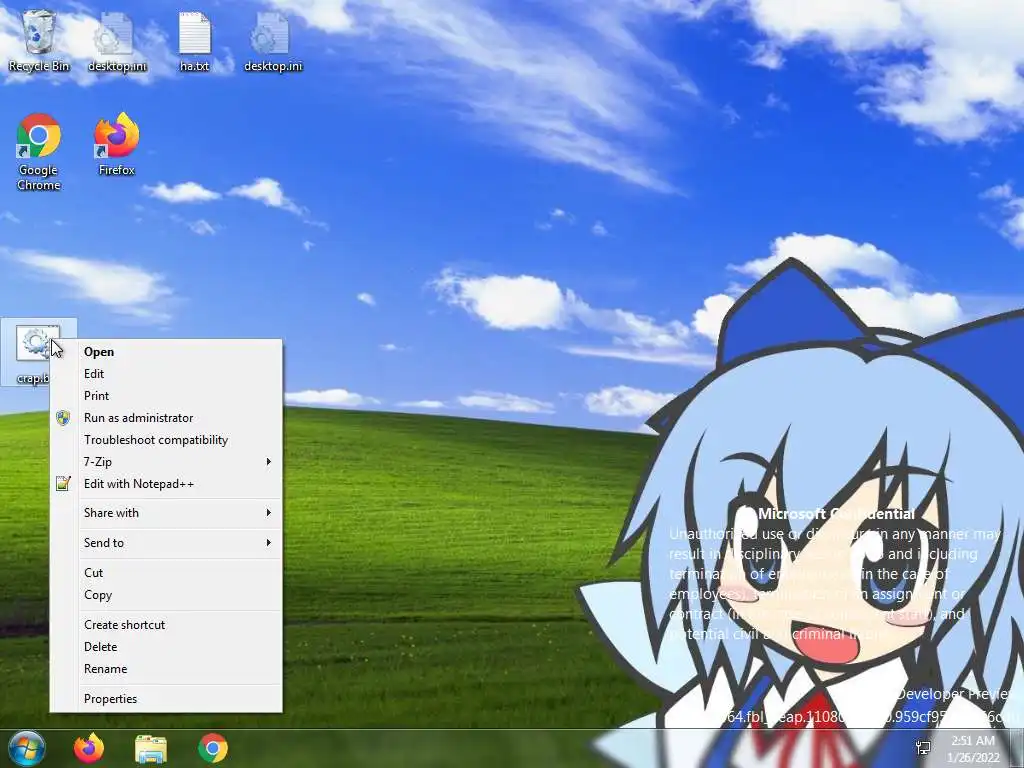Screen dimensions: 1024x768
Task: Choose Open from the context menu
Action: [x=166, y=352]
